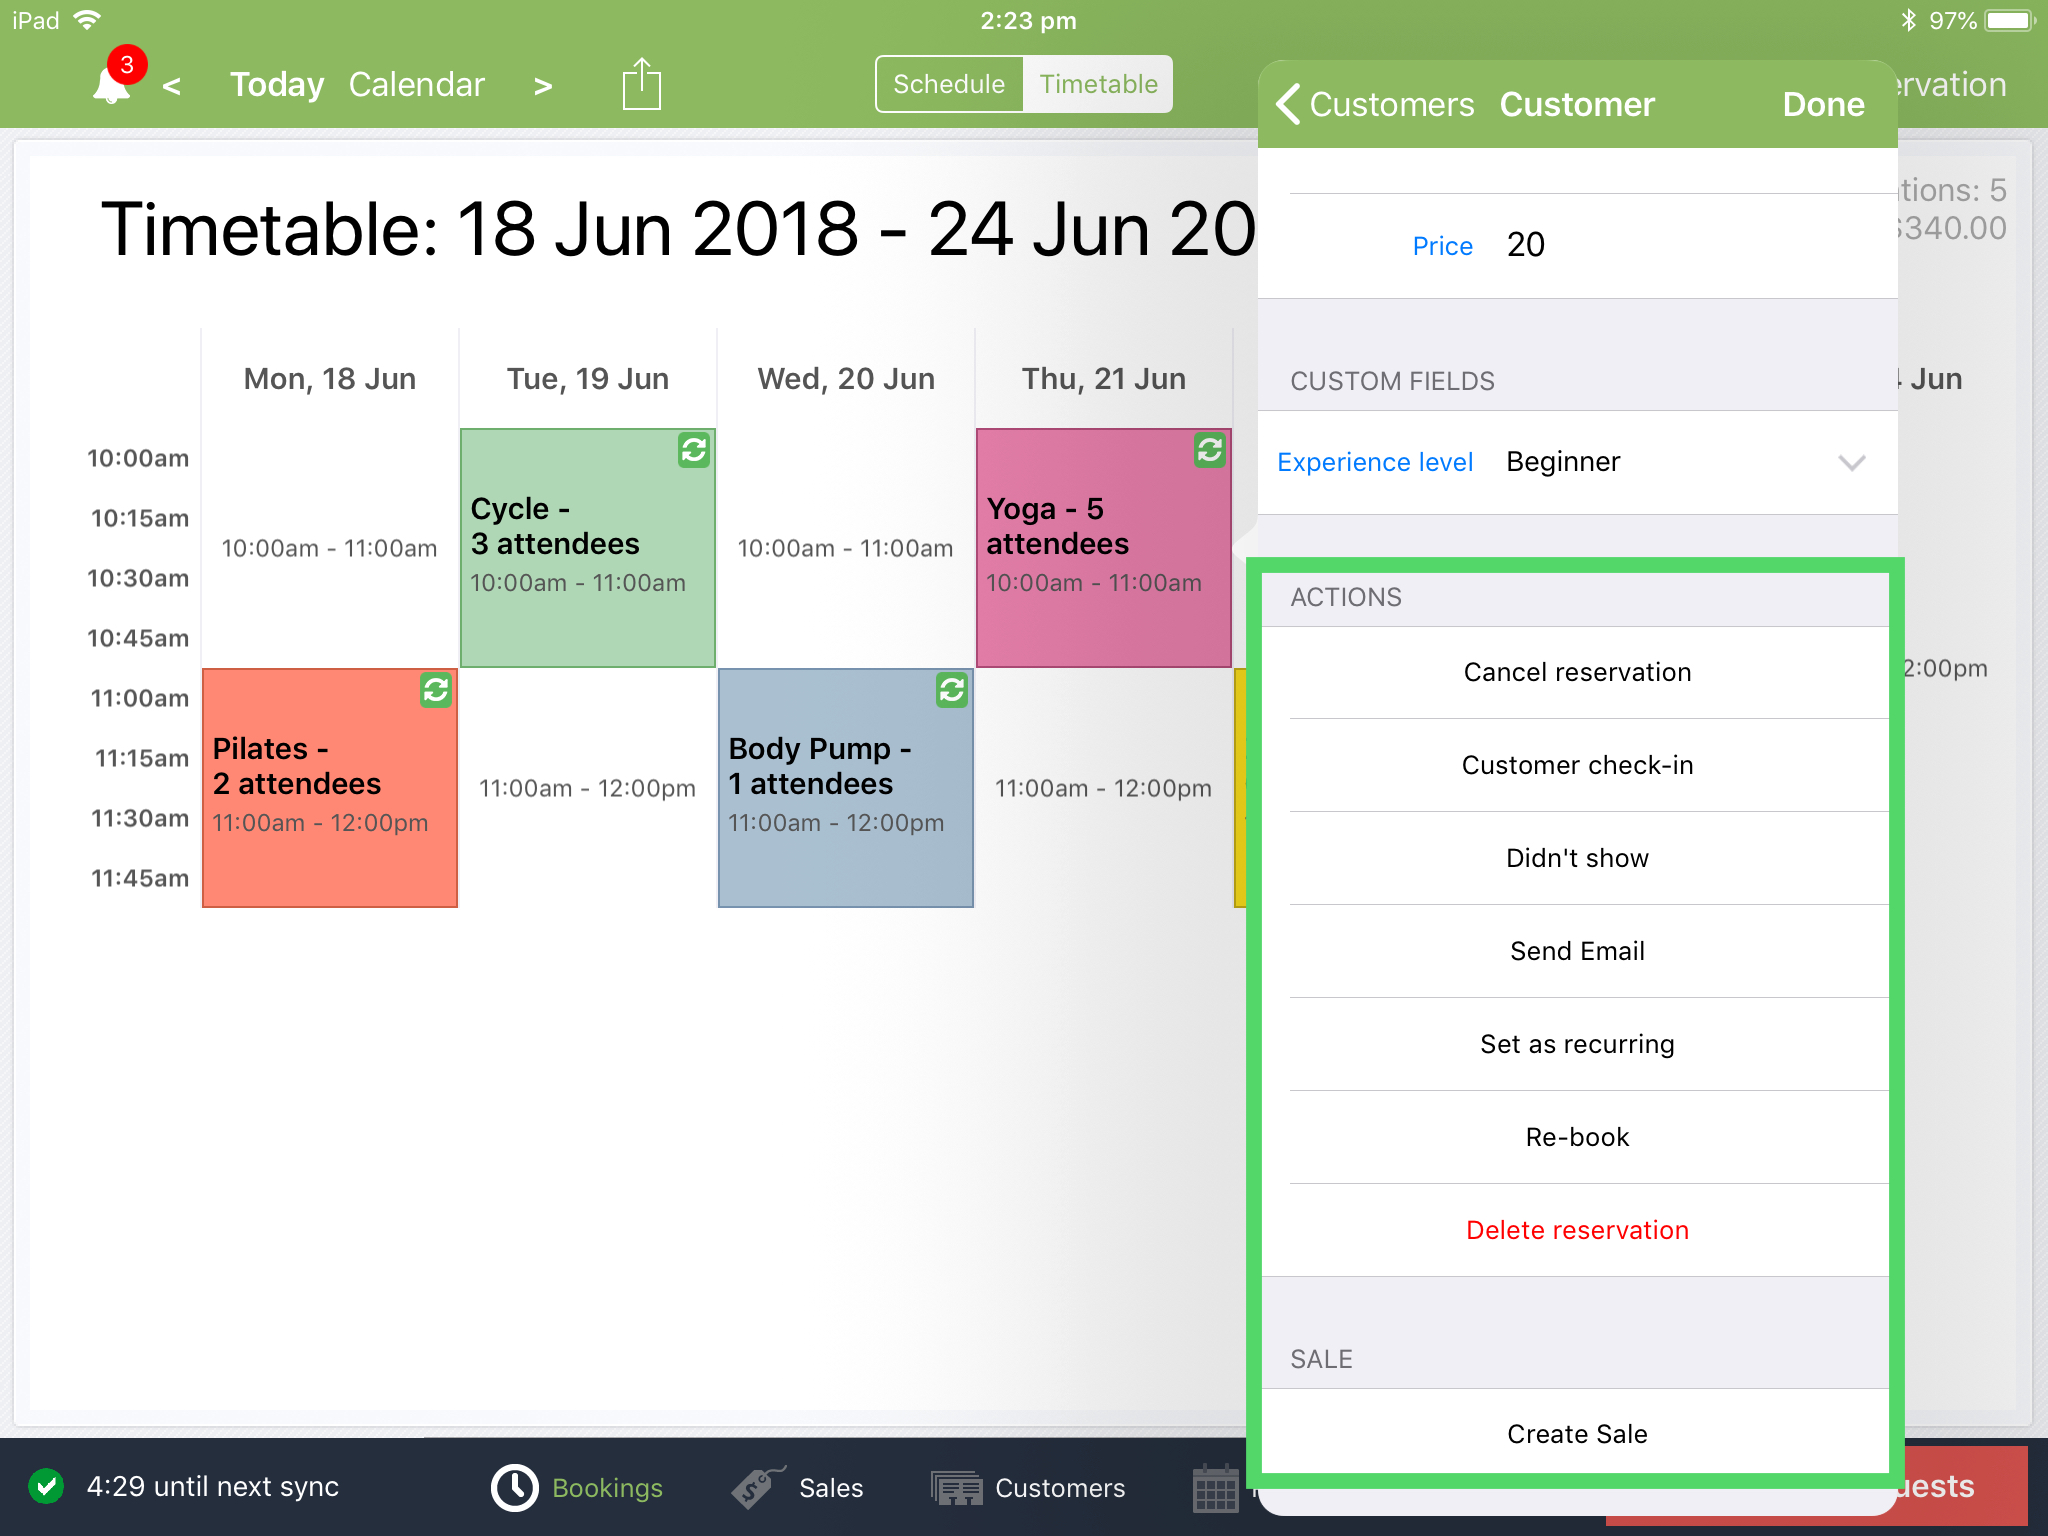
Task: Tap the Customer panel title
Action: [x=1577, y=104]
